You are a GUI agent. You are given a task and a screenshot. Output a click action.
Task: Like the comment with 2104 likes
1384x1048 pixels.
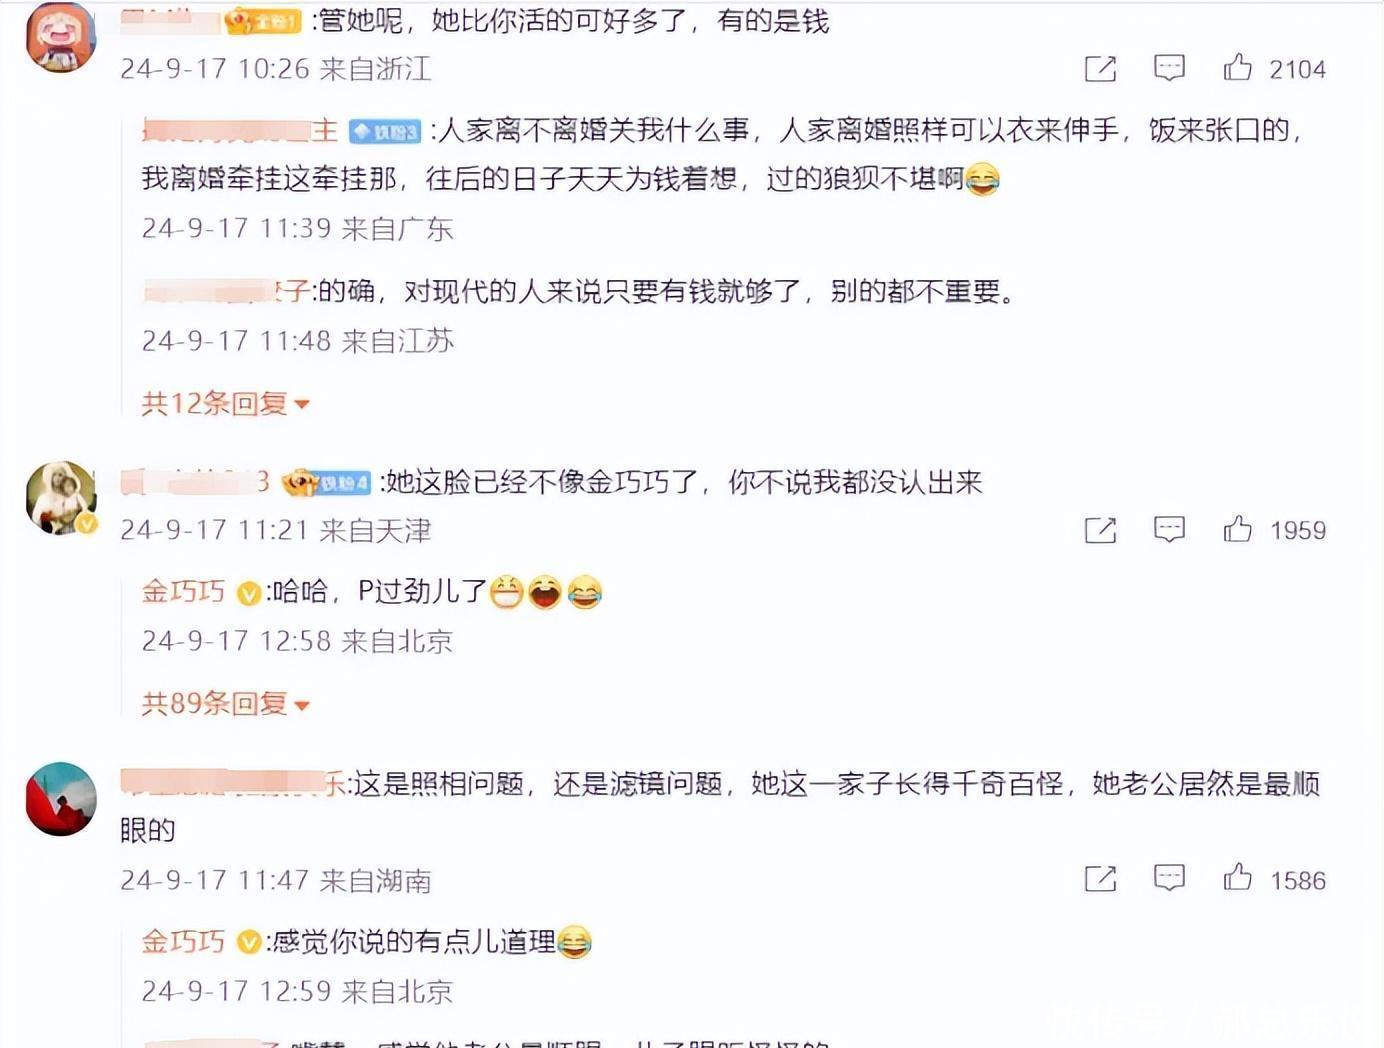tap(1237, 67)
